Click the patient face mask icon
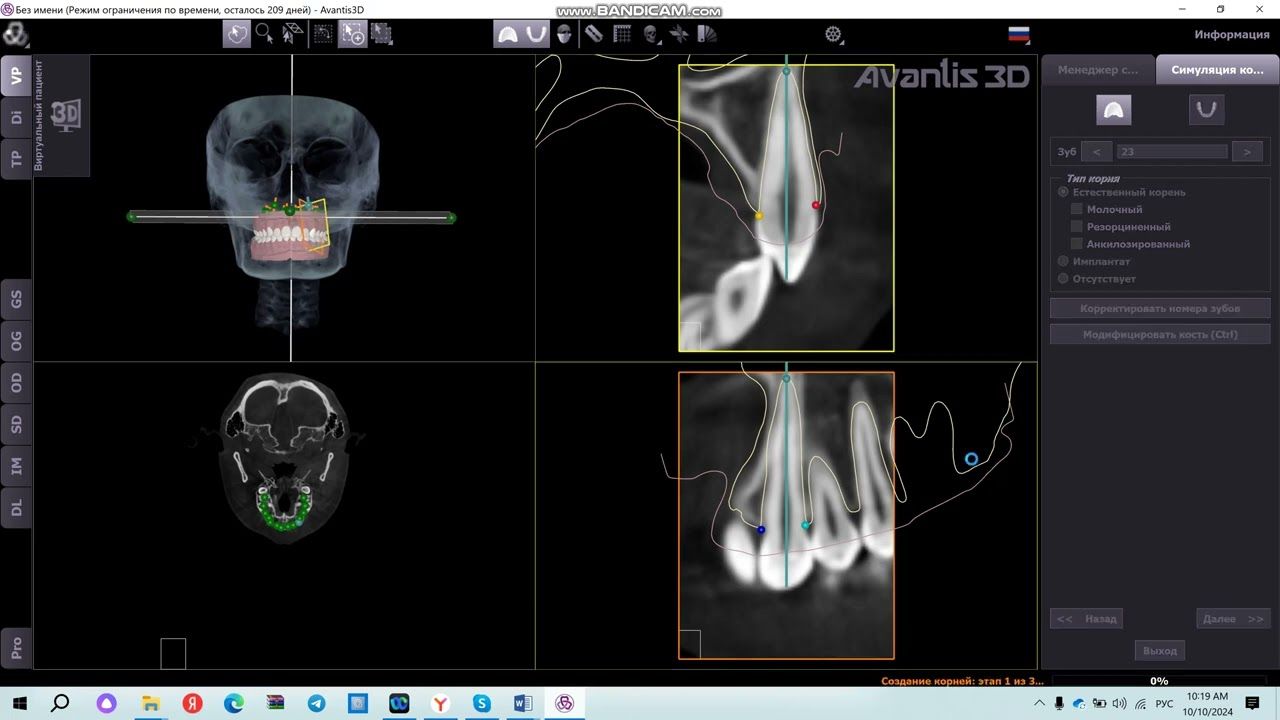The image size is (1280, 720). pyautogui.click(x=564, y=34)
